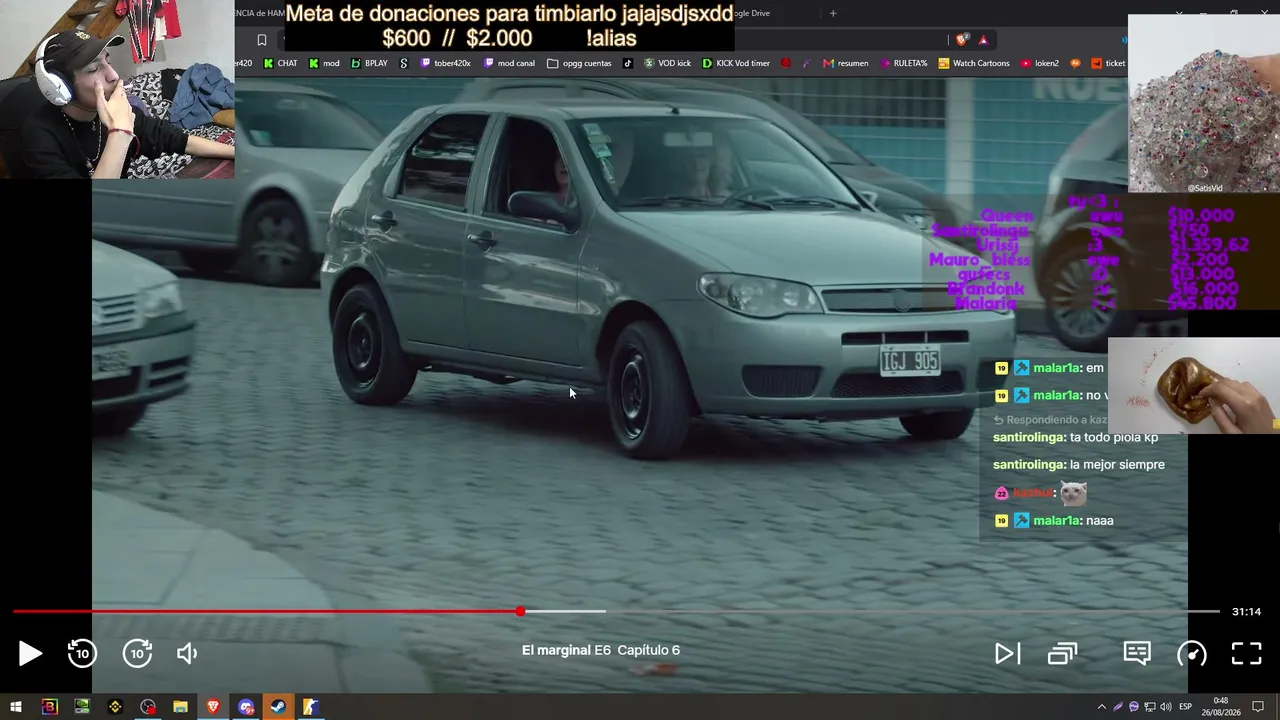Open the Windows Start menu
Image resolution: width=1280 pixels, height=720 pixels.
[16, 707]
